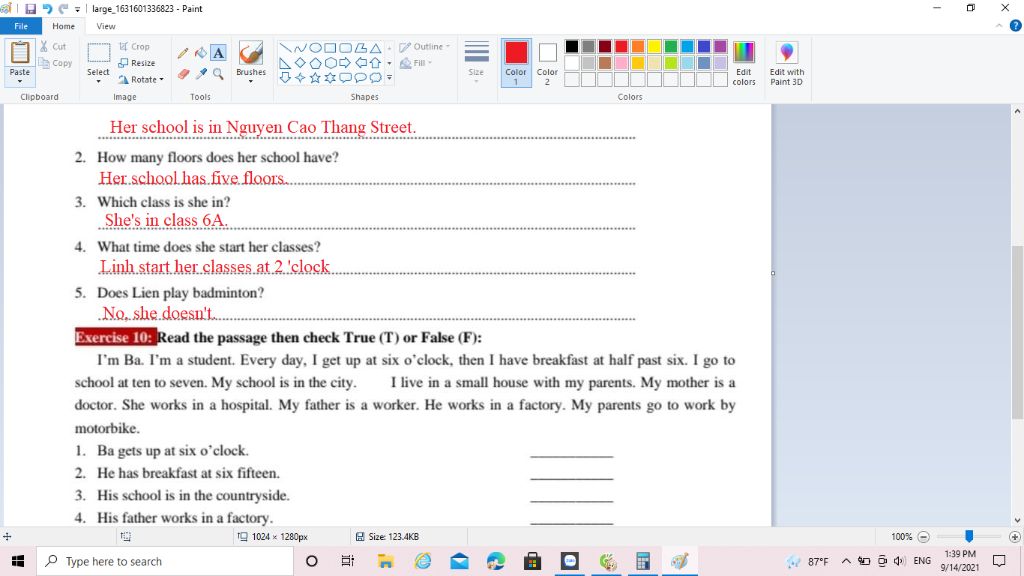Choose the Line shape

tap(285, 48)
